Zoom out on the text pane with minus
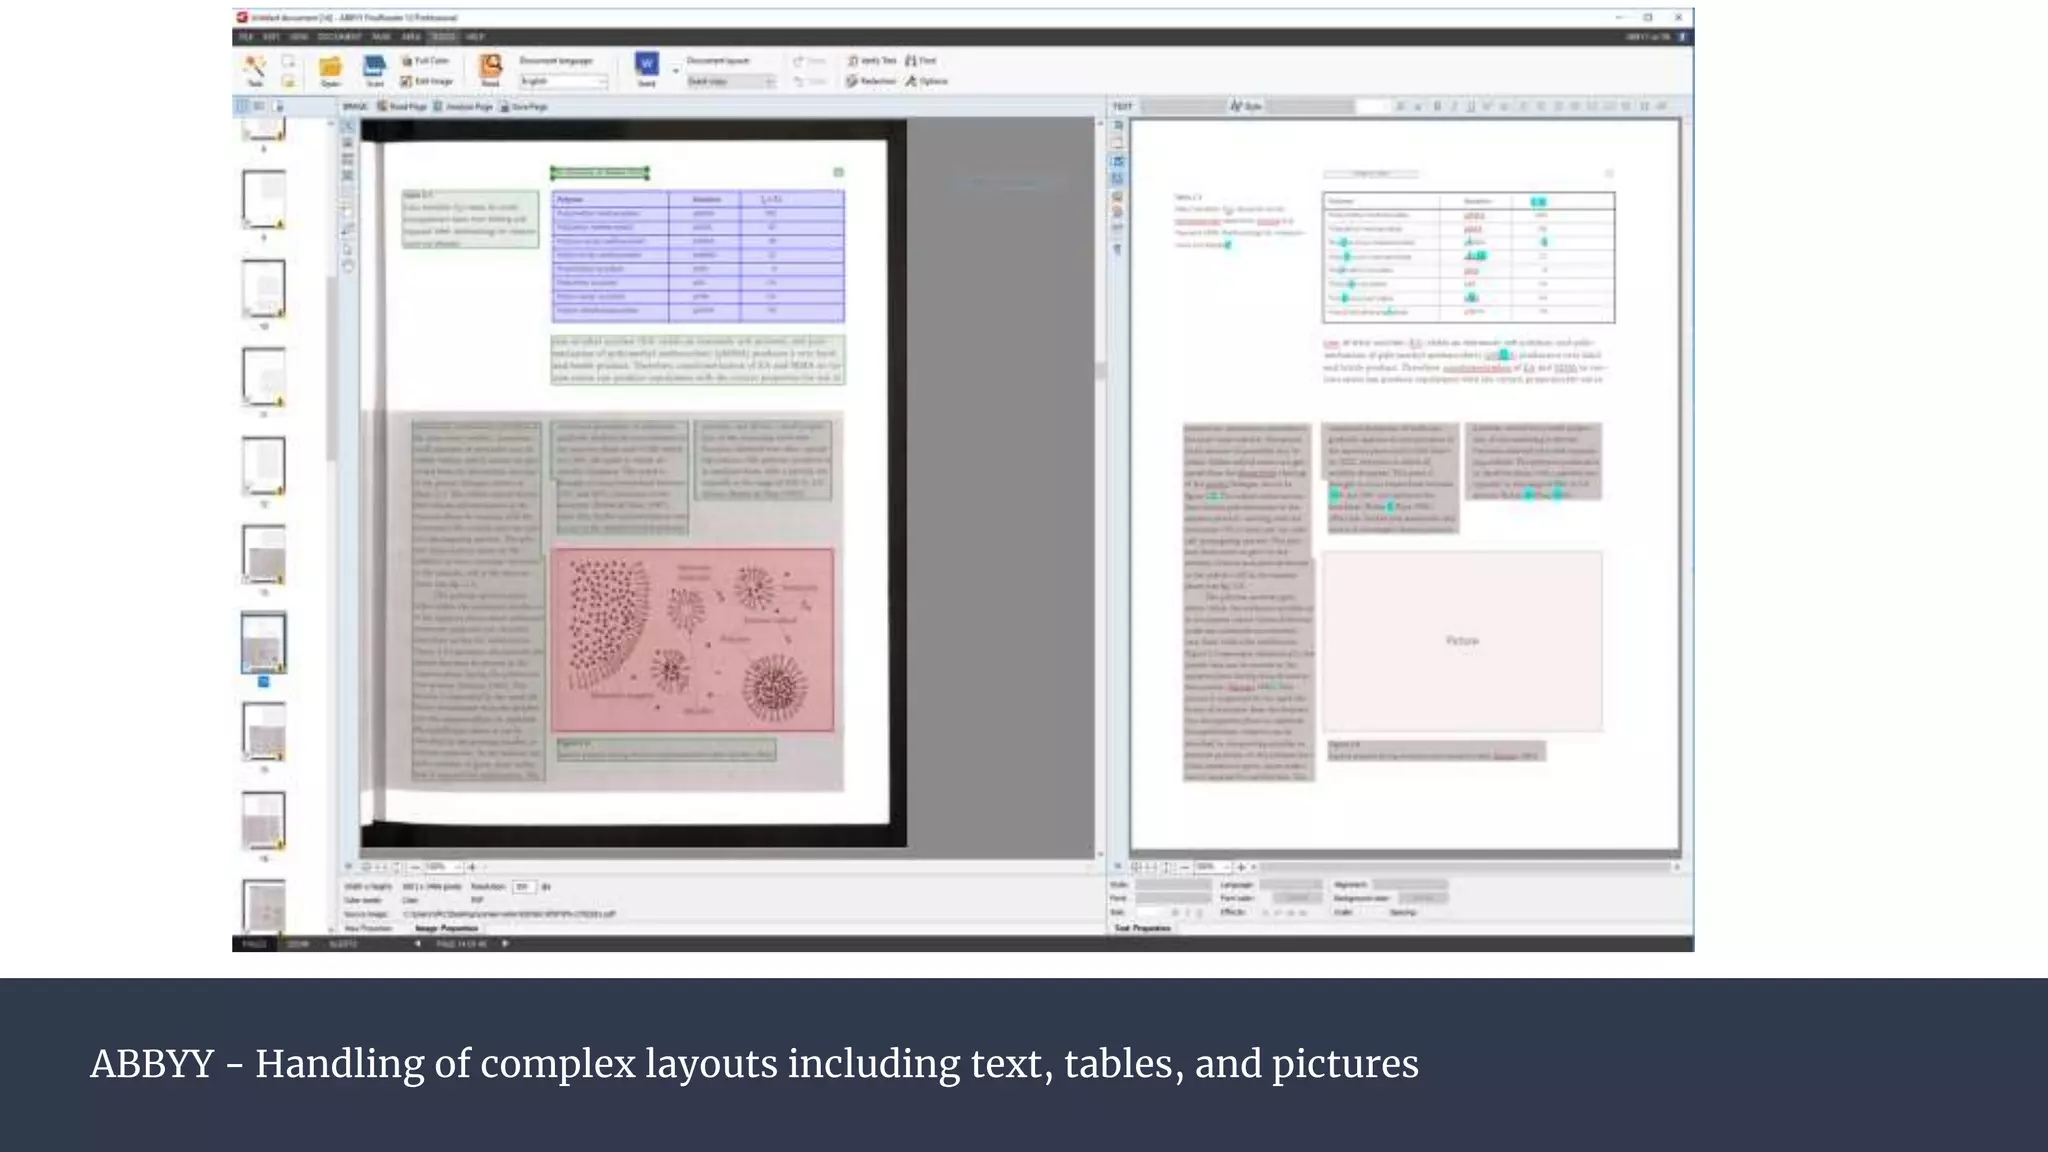 coord(1185,867)
